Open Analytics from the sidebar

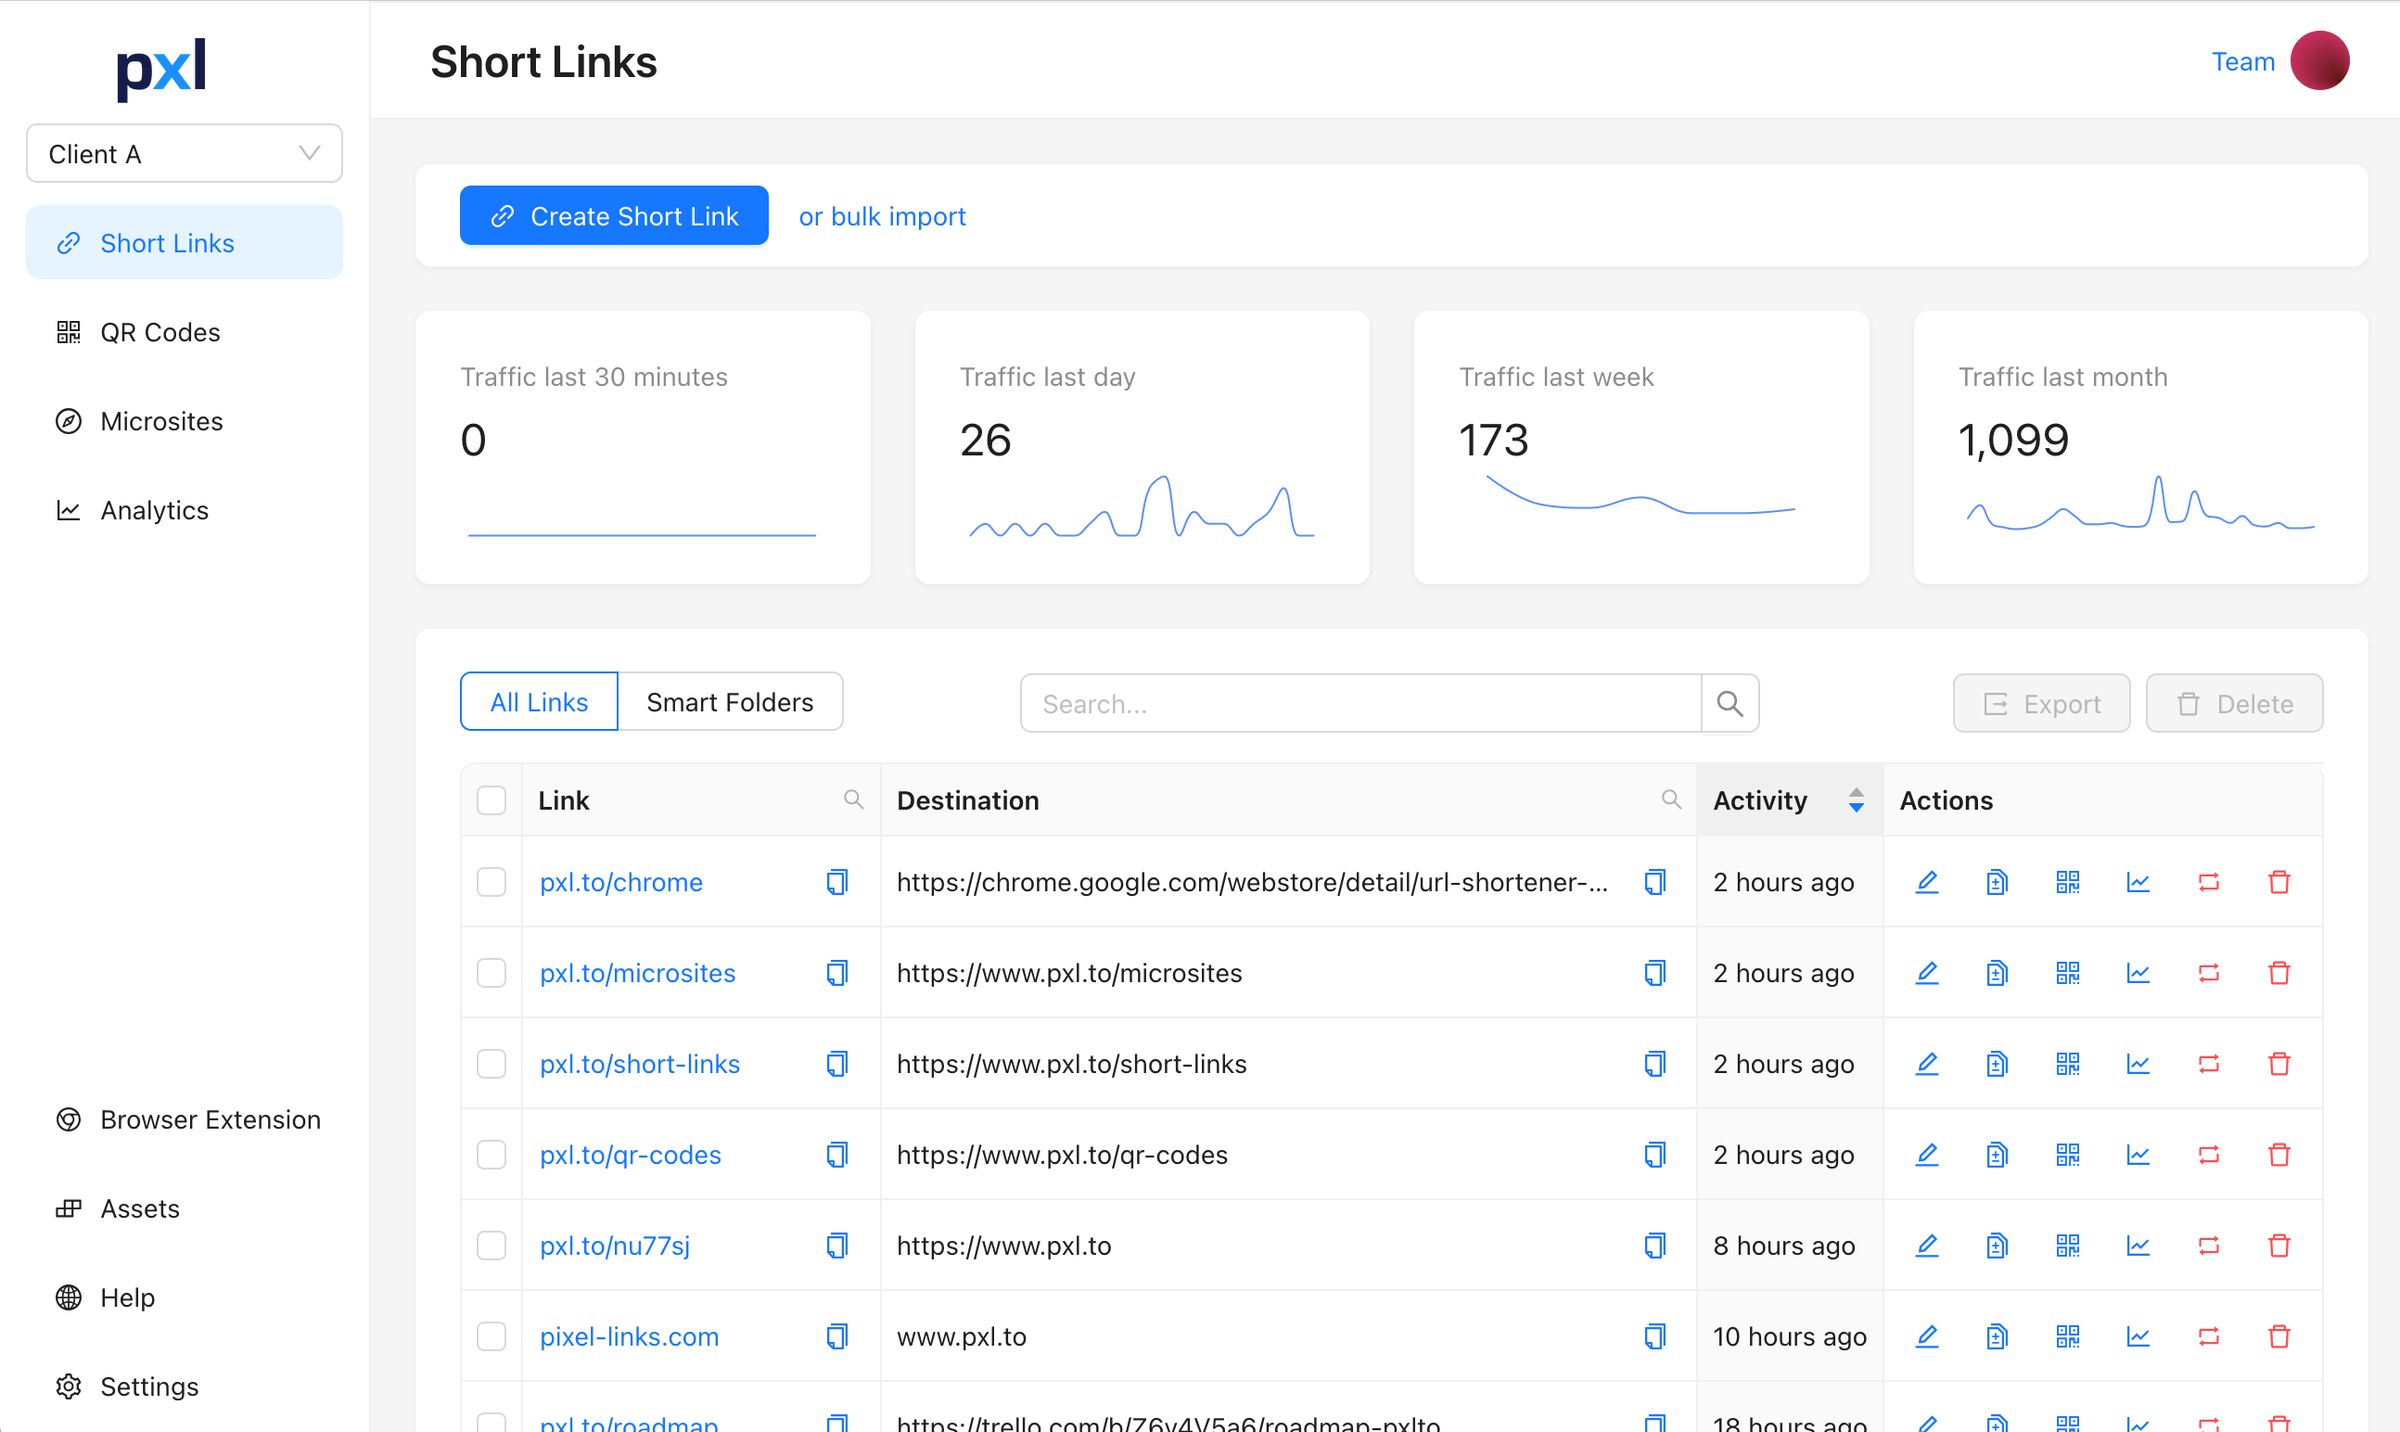tap(155, 510)
